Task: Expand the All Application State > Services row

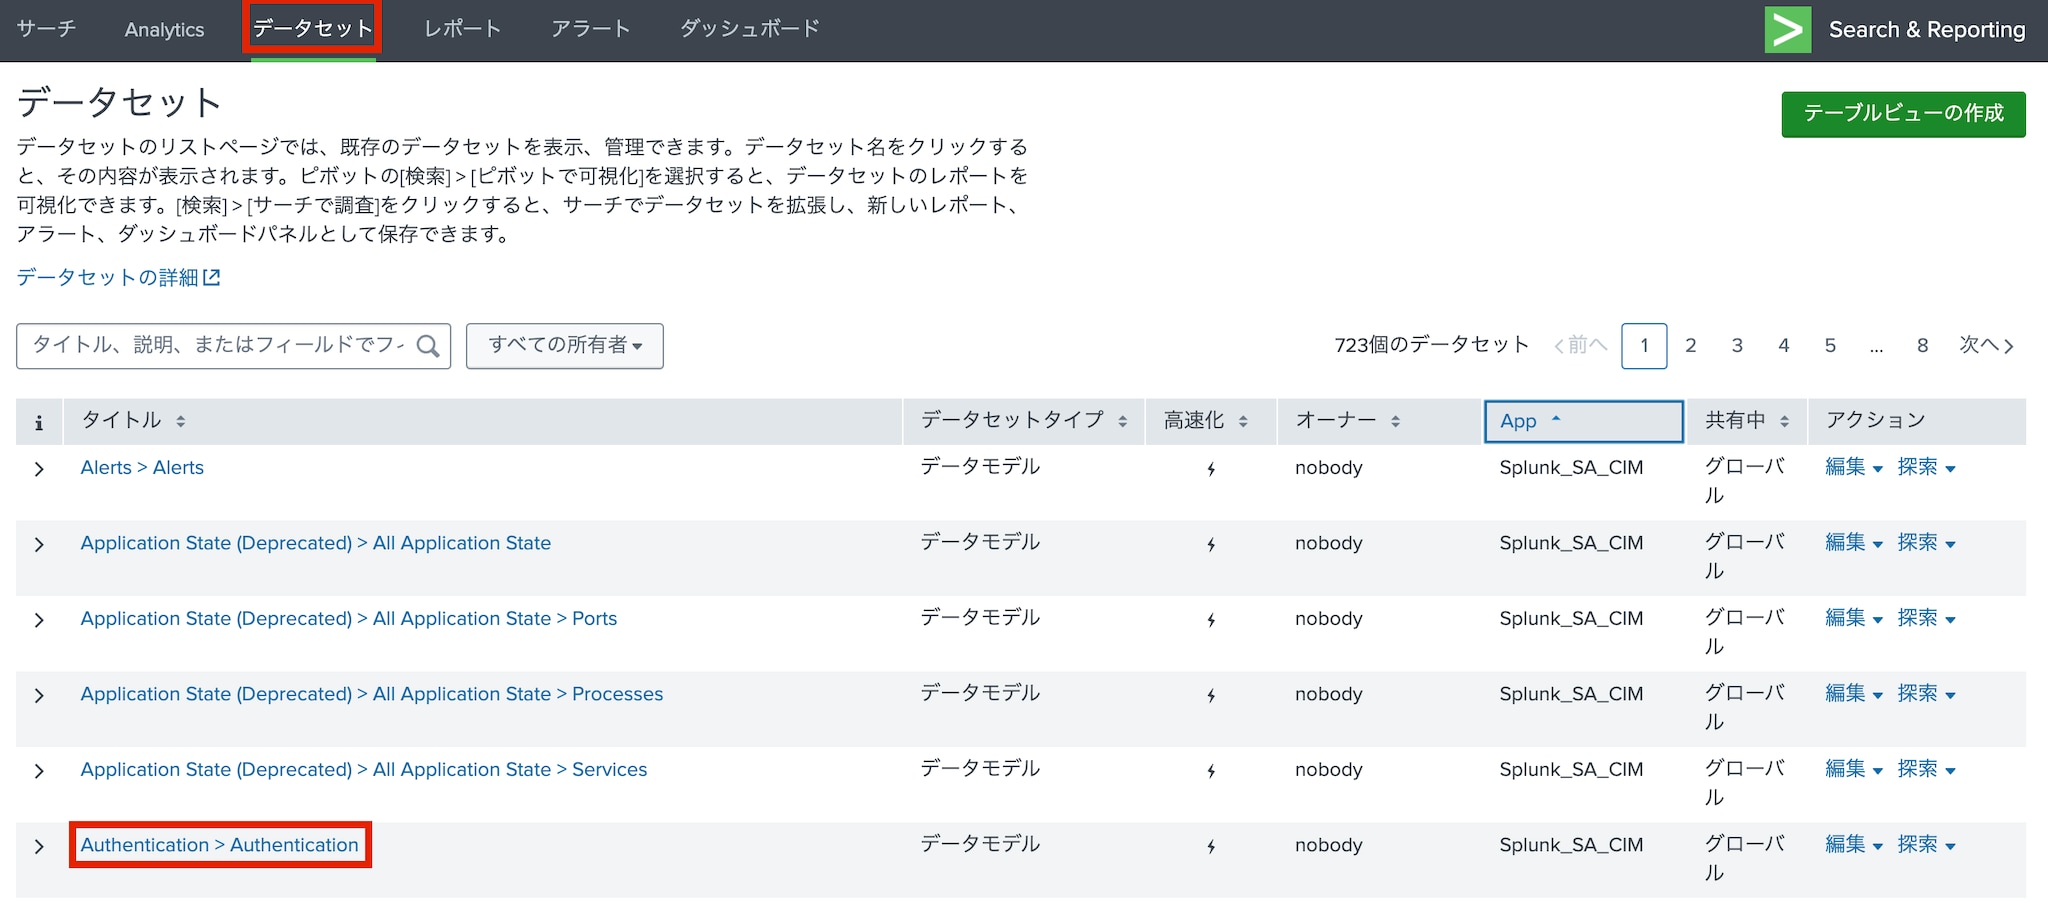Action: 39,771
